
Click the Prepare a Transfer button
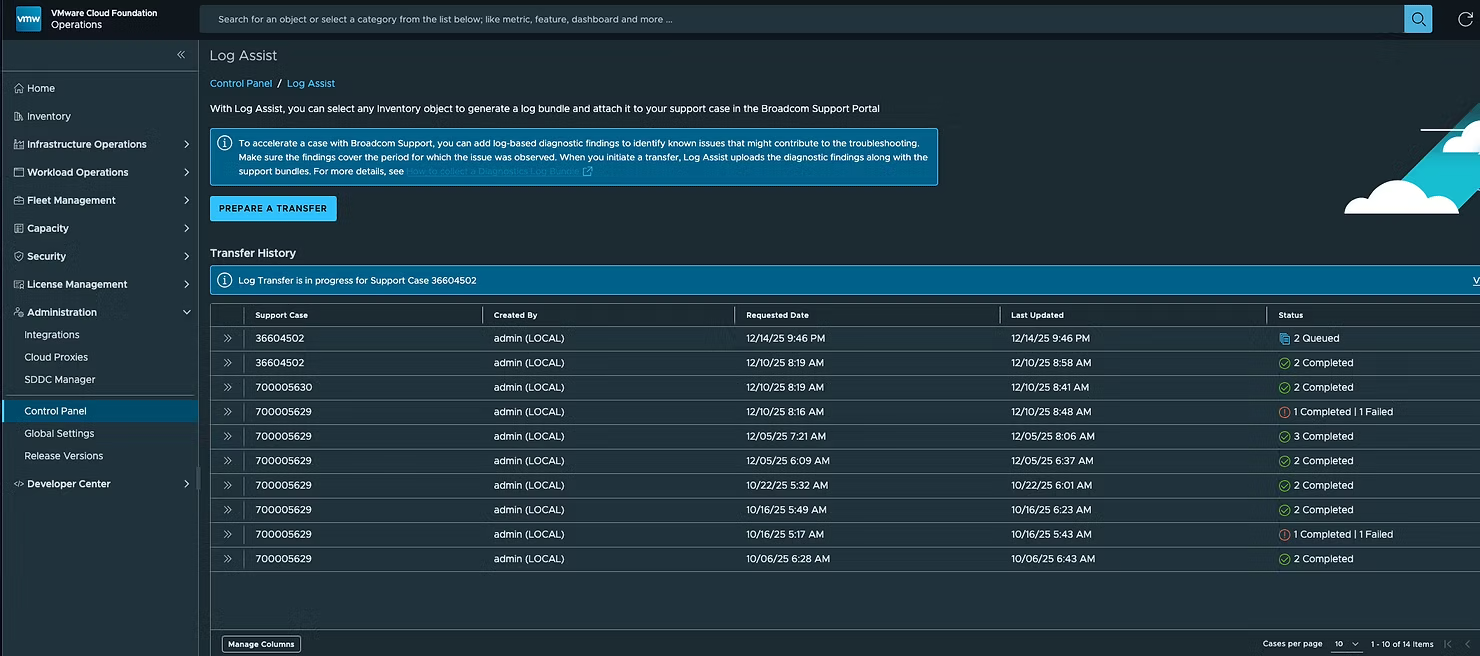[x=273, y=208]
